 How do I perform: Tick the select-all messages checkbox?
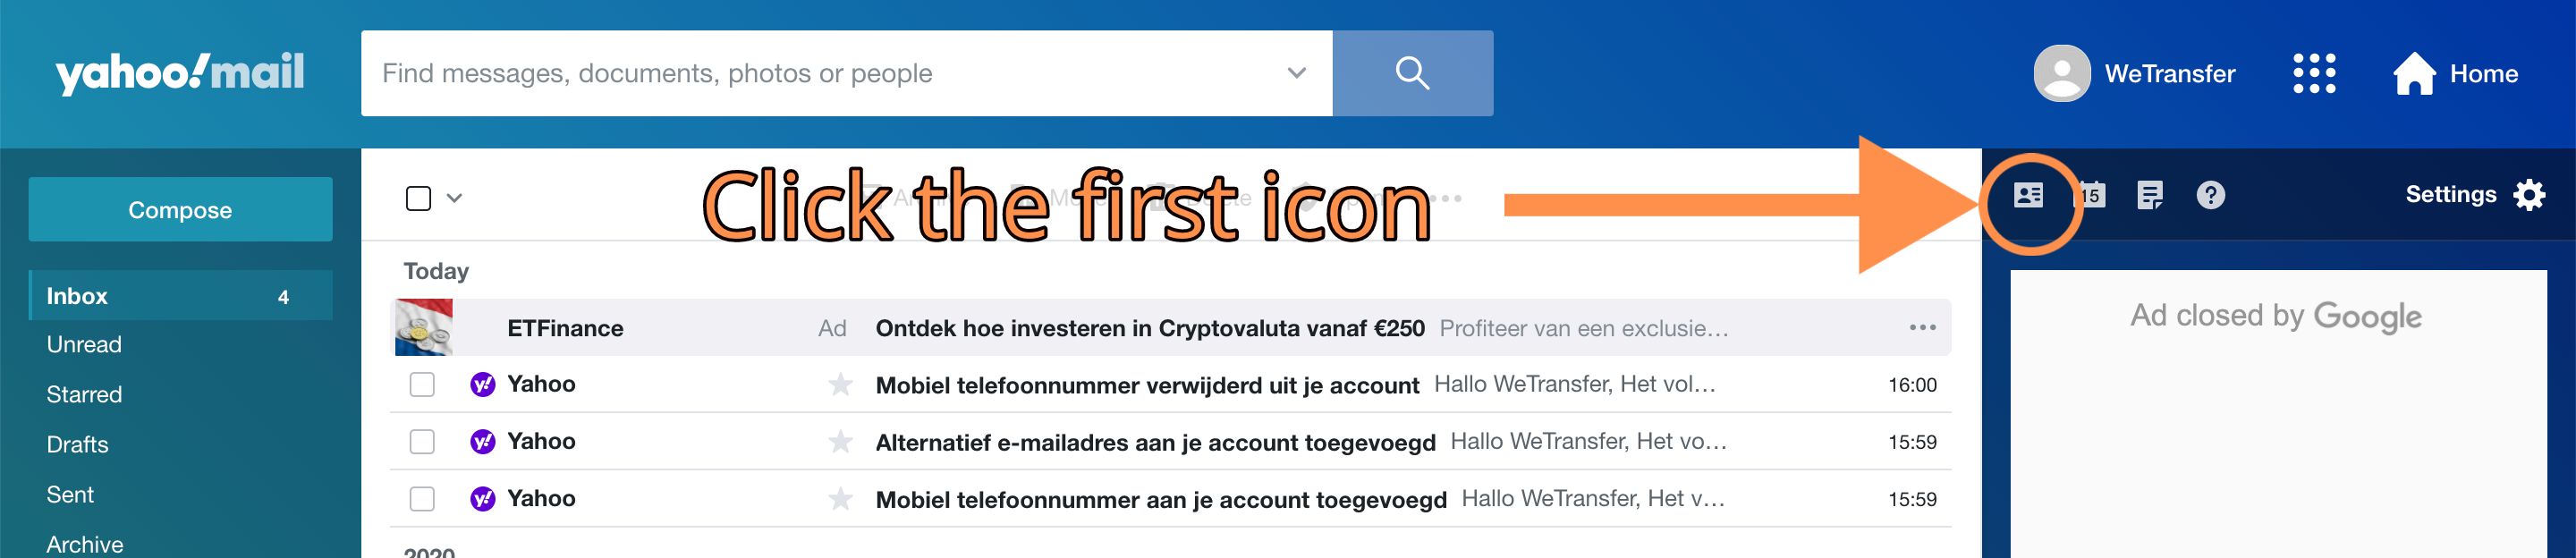click(419, 198)
